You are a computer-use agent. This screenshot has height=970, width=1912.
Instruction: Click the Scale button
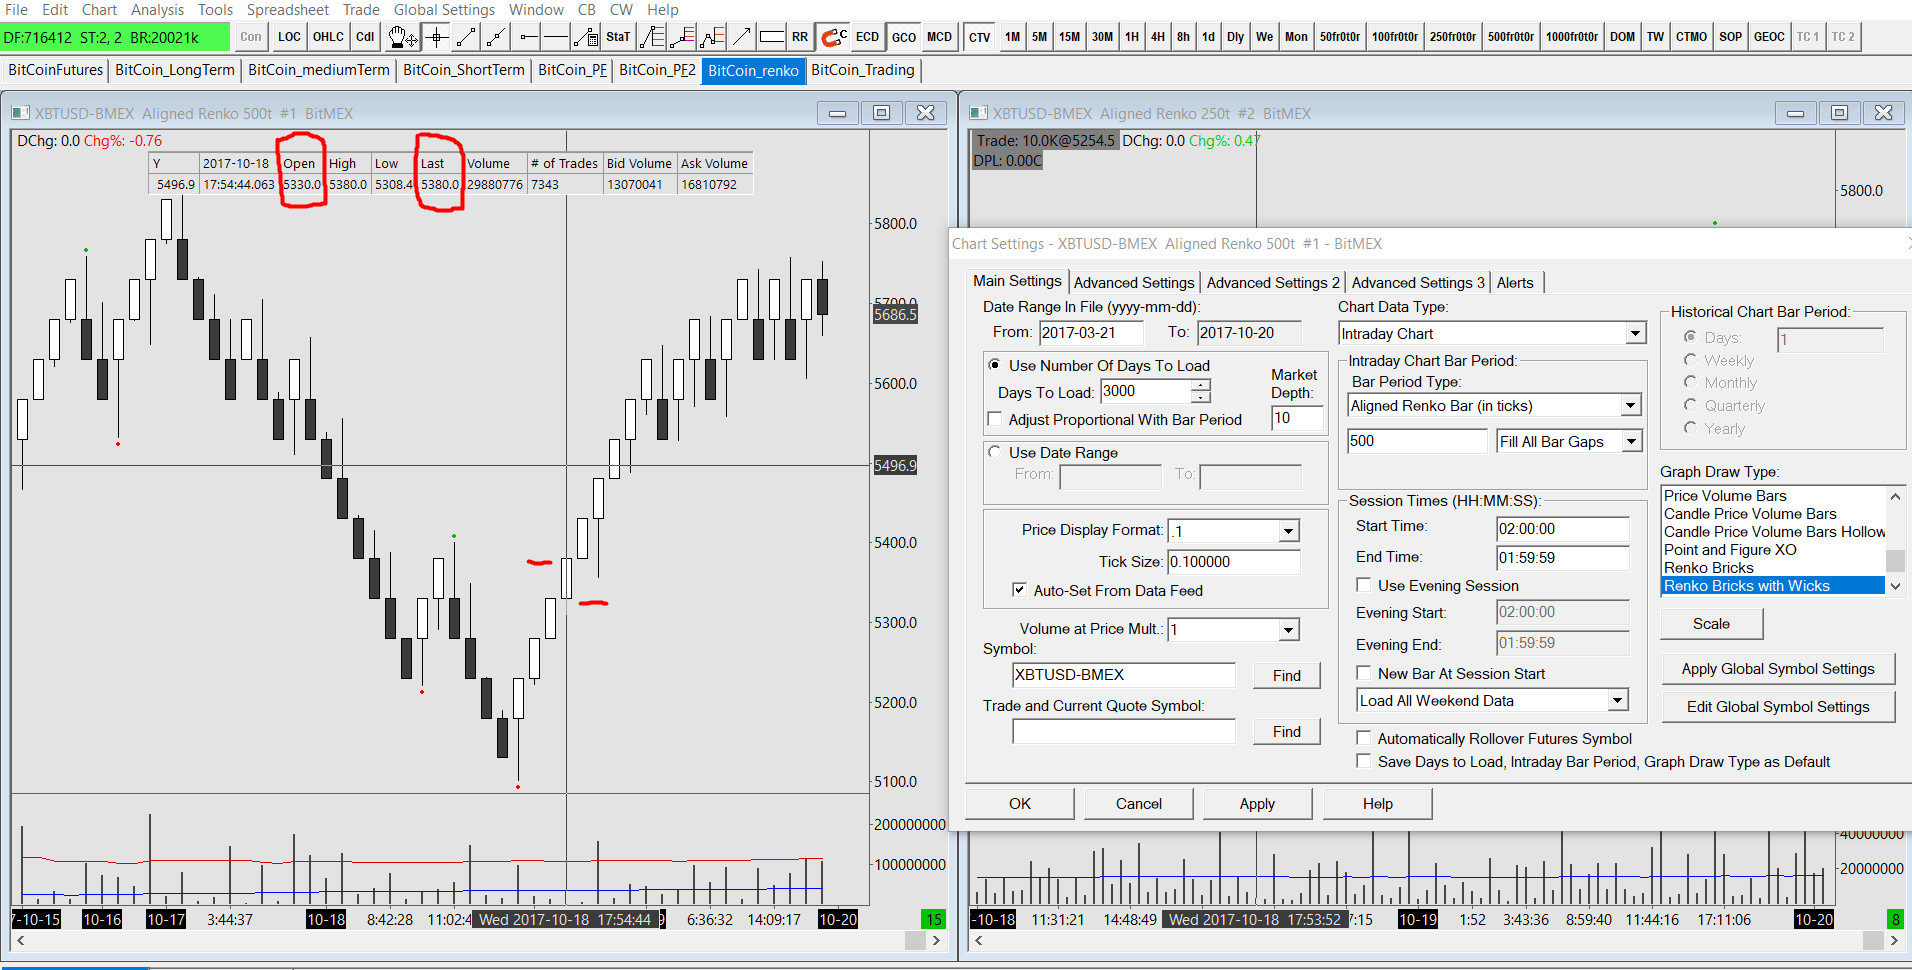(1711, 623)
